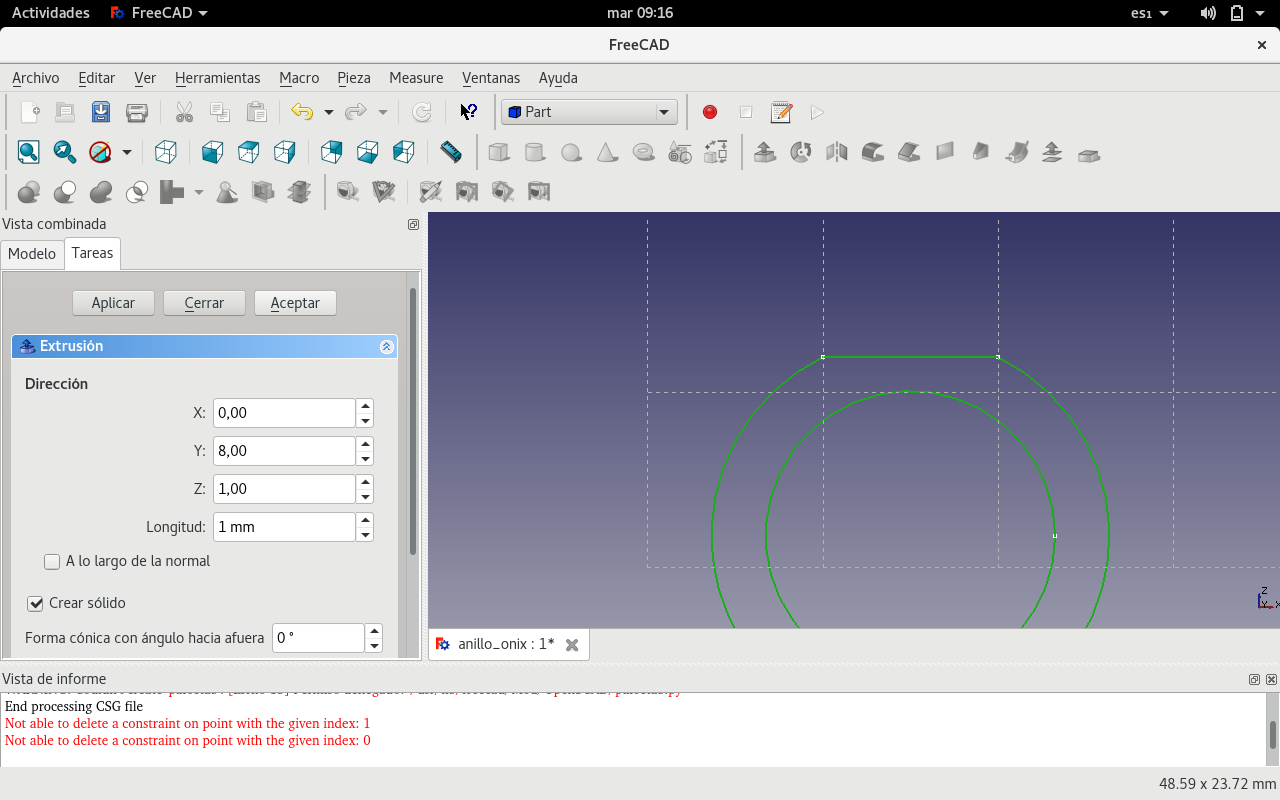The width and height of the screenshot is (1280, 800).
Task: Open the What's This help icon
Action: click(x=468, y=112)
